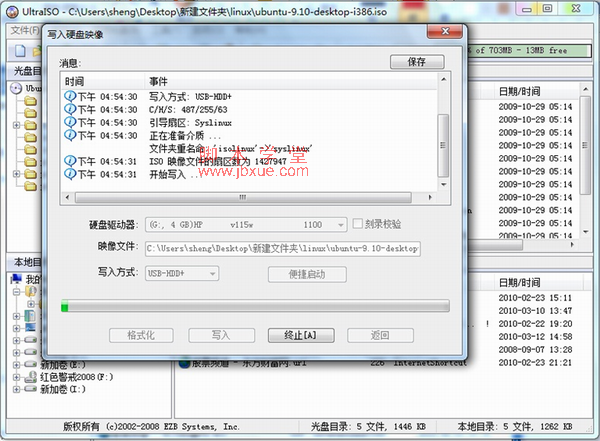Click local file date 2010-02-22 19:20
This screenshot has height=441, width=600.
(x=535, y=324)
